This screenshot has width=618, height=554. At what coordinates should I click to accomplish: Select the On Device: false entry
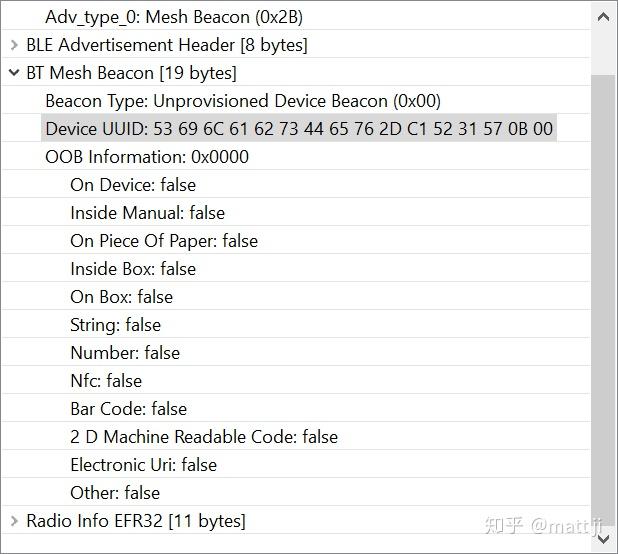[133, 185]
